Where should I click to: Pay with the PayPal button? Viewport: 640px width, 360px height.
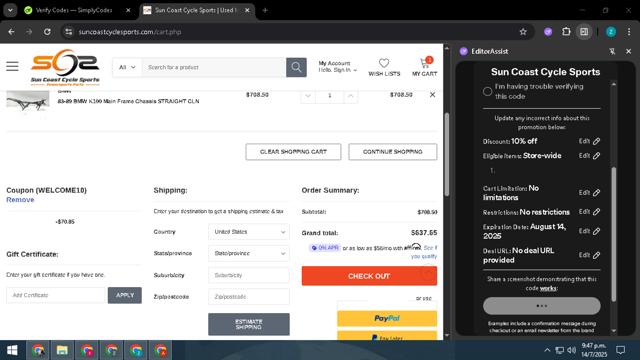tap(387, 318)
